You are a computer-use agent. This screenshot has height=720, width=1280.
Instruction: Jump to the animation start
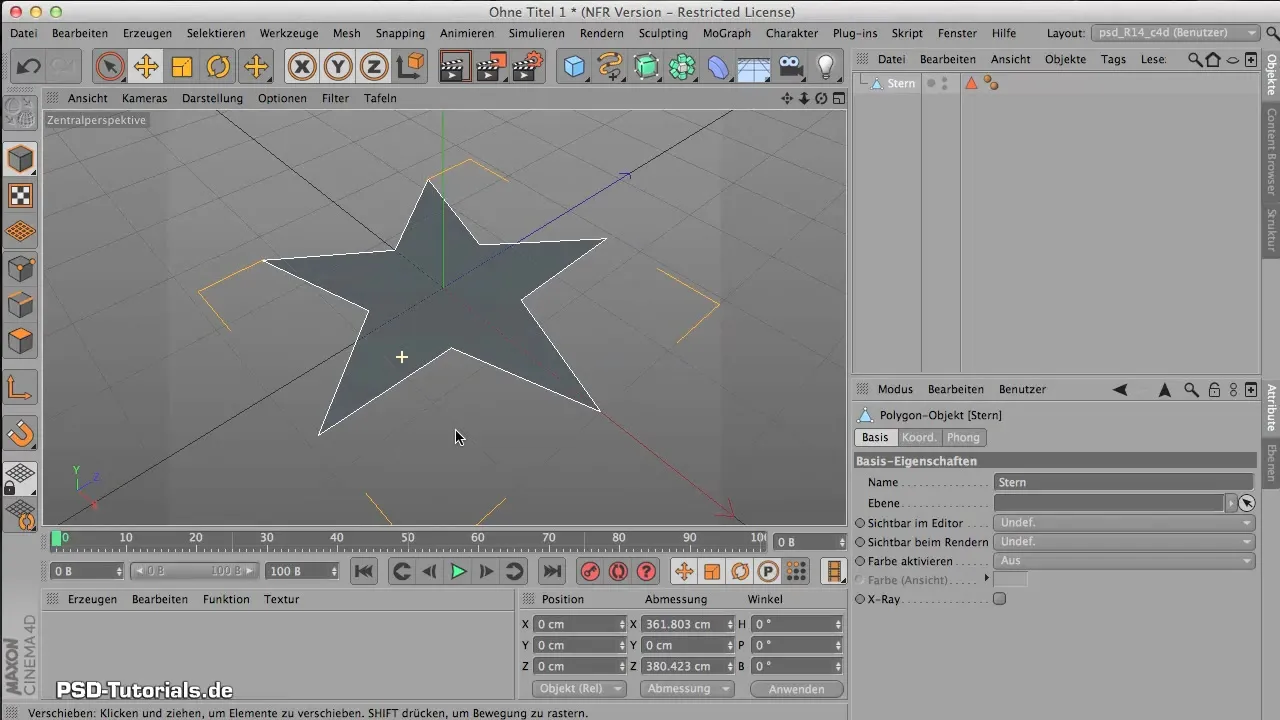point(364,571)
